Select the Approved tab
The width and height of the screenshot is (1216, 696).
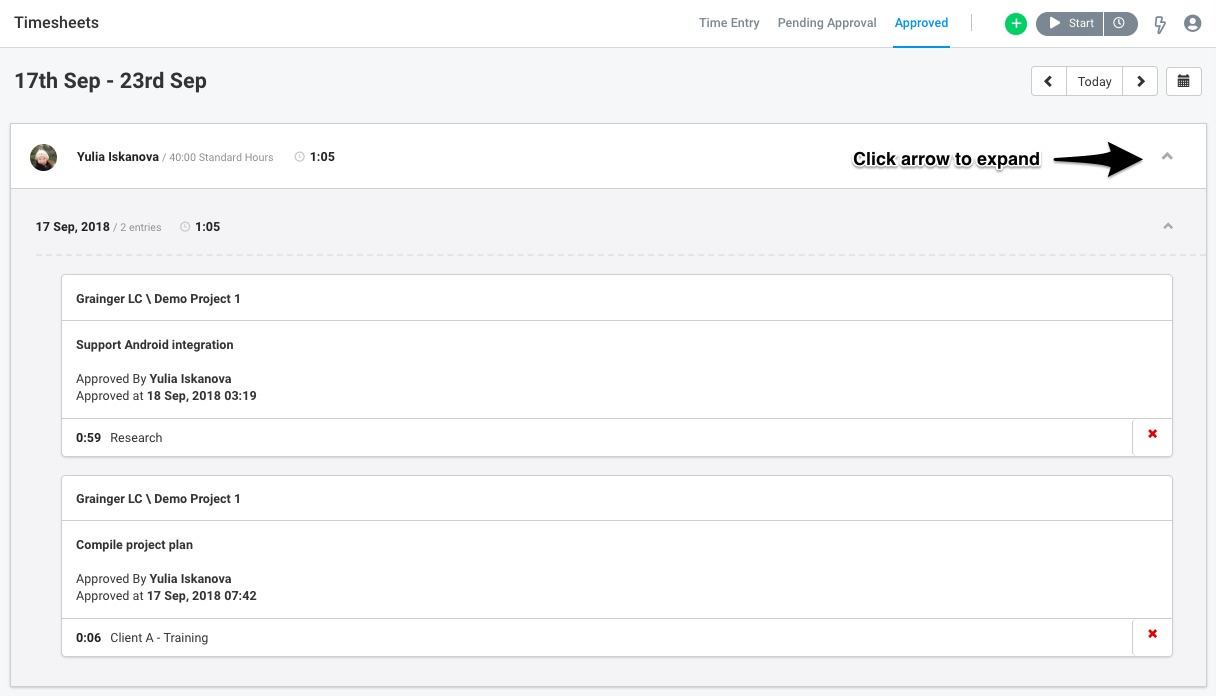tap(921, 23)
